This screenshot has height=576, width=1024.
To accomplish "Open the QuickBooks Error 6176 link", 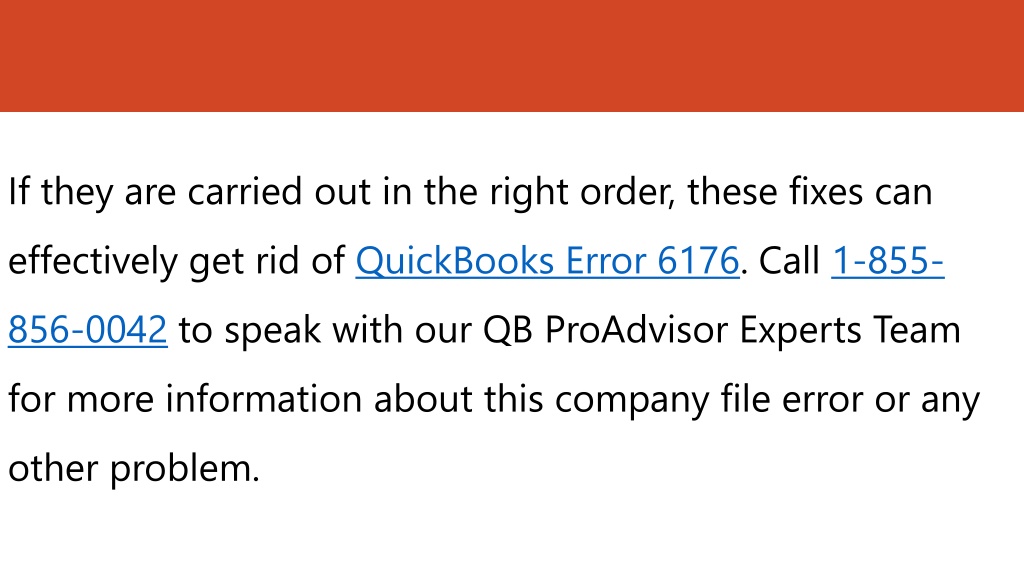I will point(547,261).
